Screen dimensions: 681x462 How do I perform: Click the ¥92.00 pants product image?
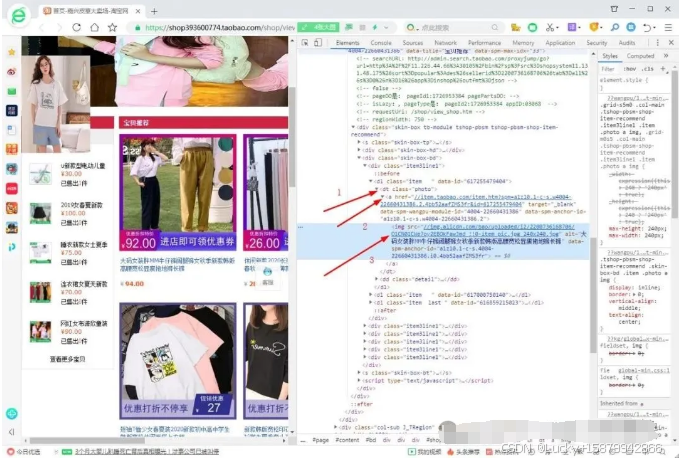pos(178,193)
